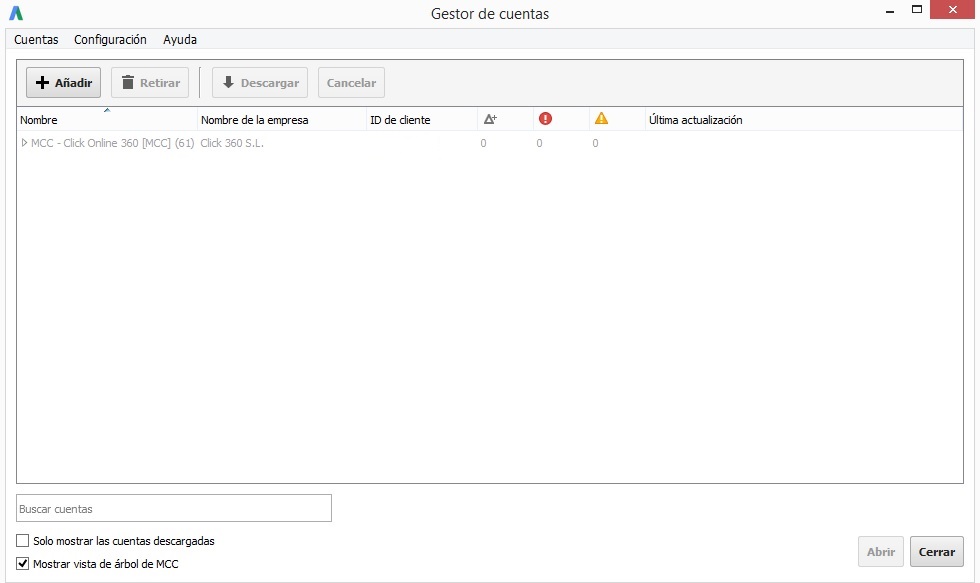The image size is (980, 583).
Task: Click the AdWords Editor logo icon
Action: click(x=16, y=14)
